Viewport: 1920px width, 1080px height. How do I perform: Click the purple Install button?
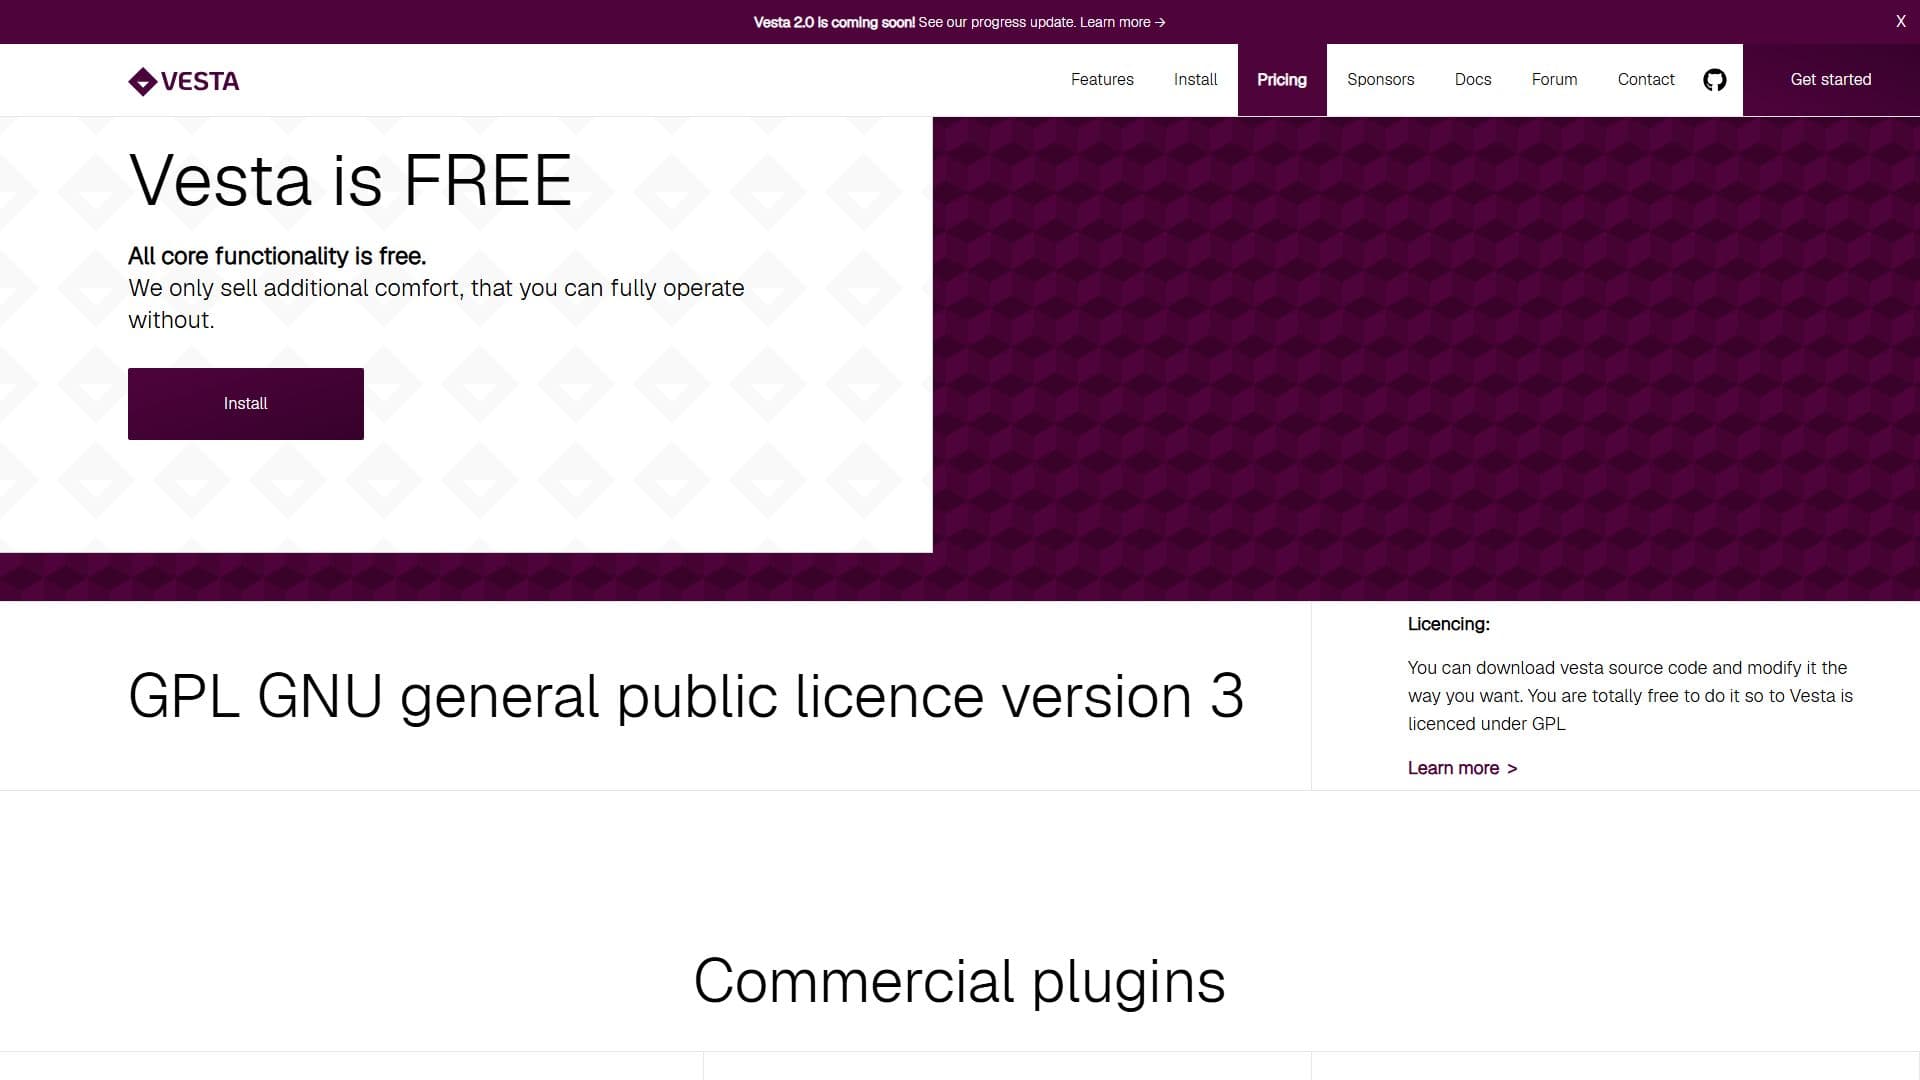click(246, 404)
